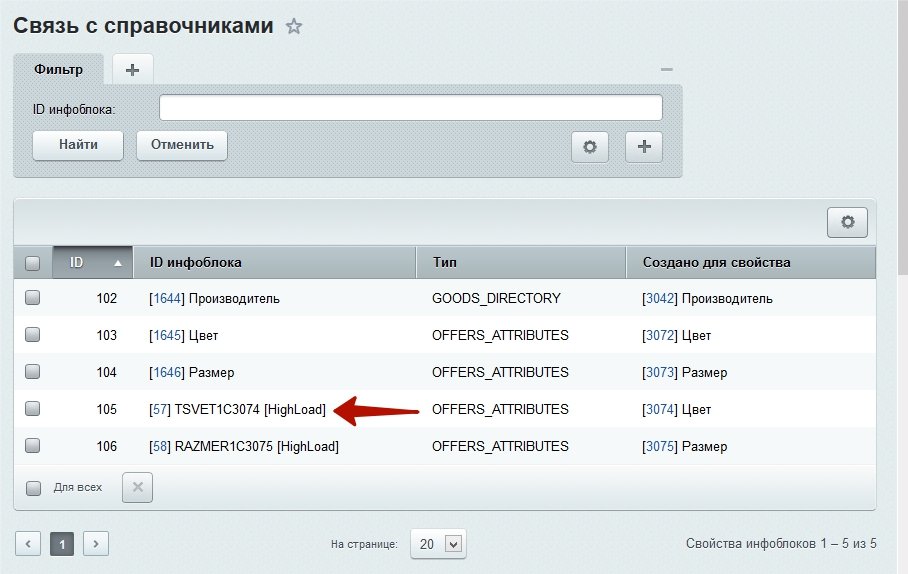Viewport: 908px width, 574px height.
Task: Collapse the filter panel with minus icon
Action: coord(667,70)
